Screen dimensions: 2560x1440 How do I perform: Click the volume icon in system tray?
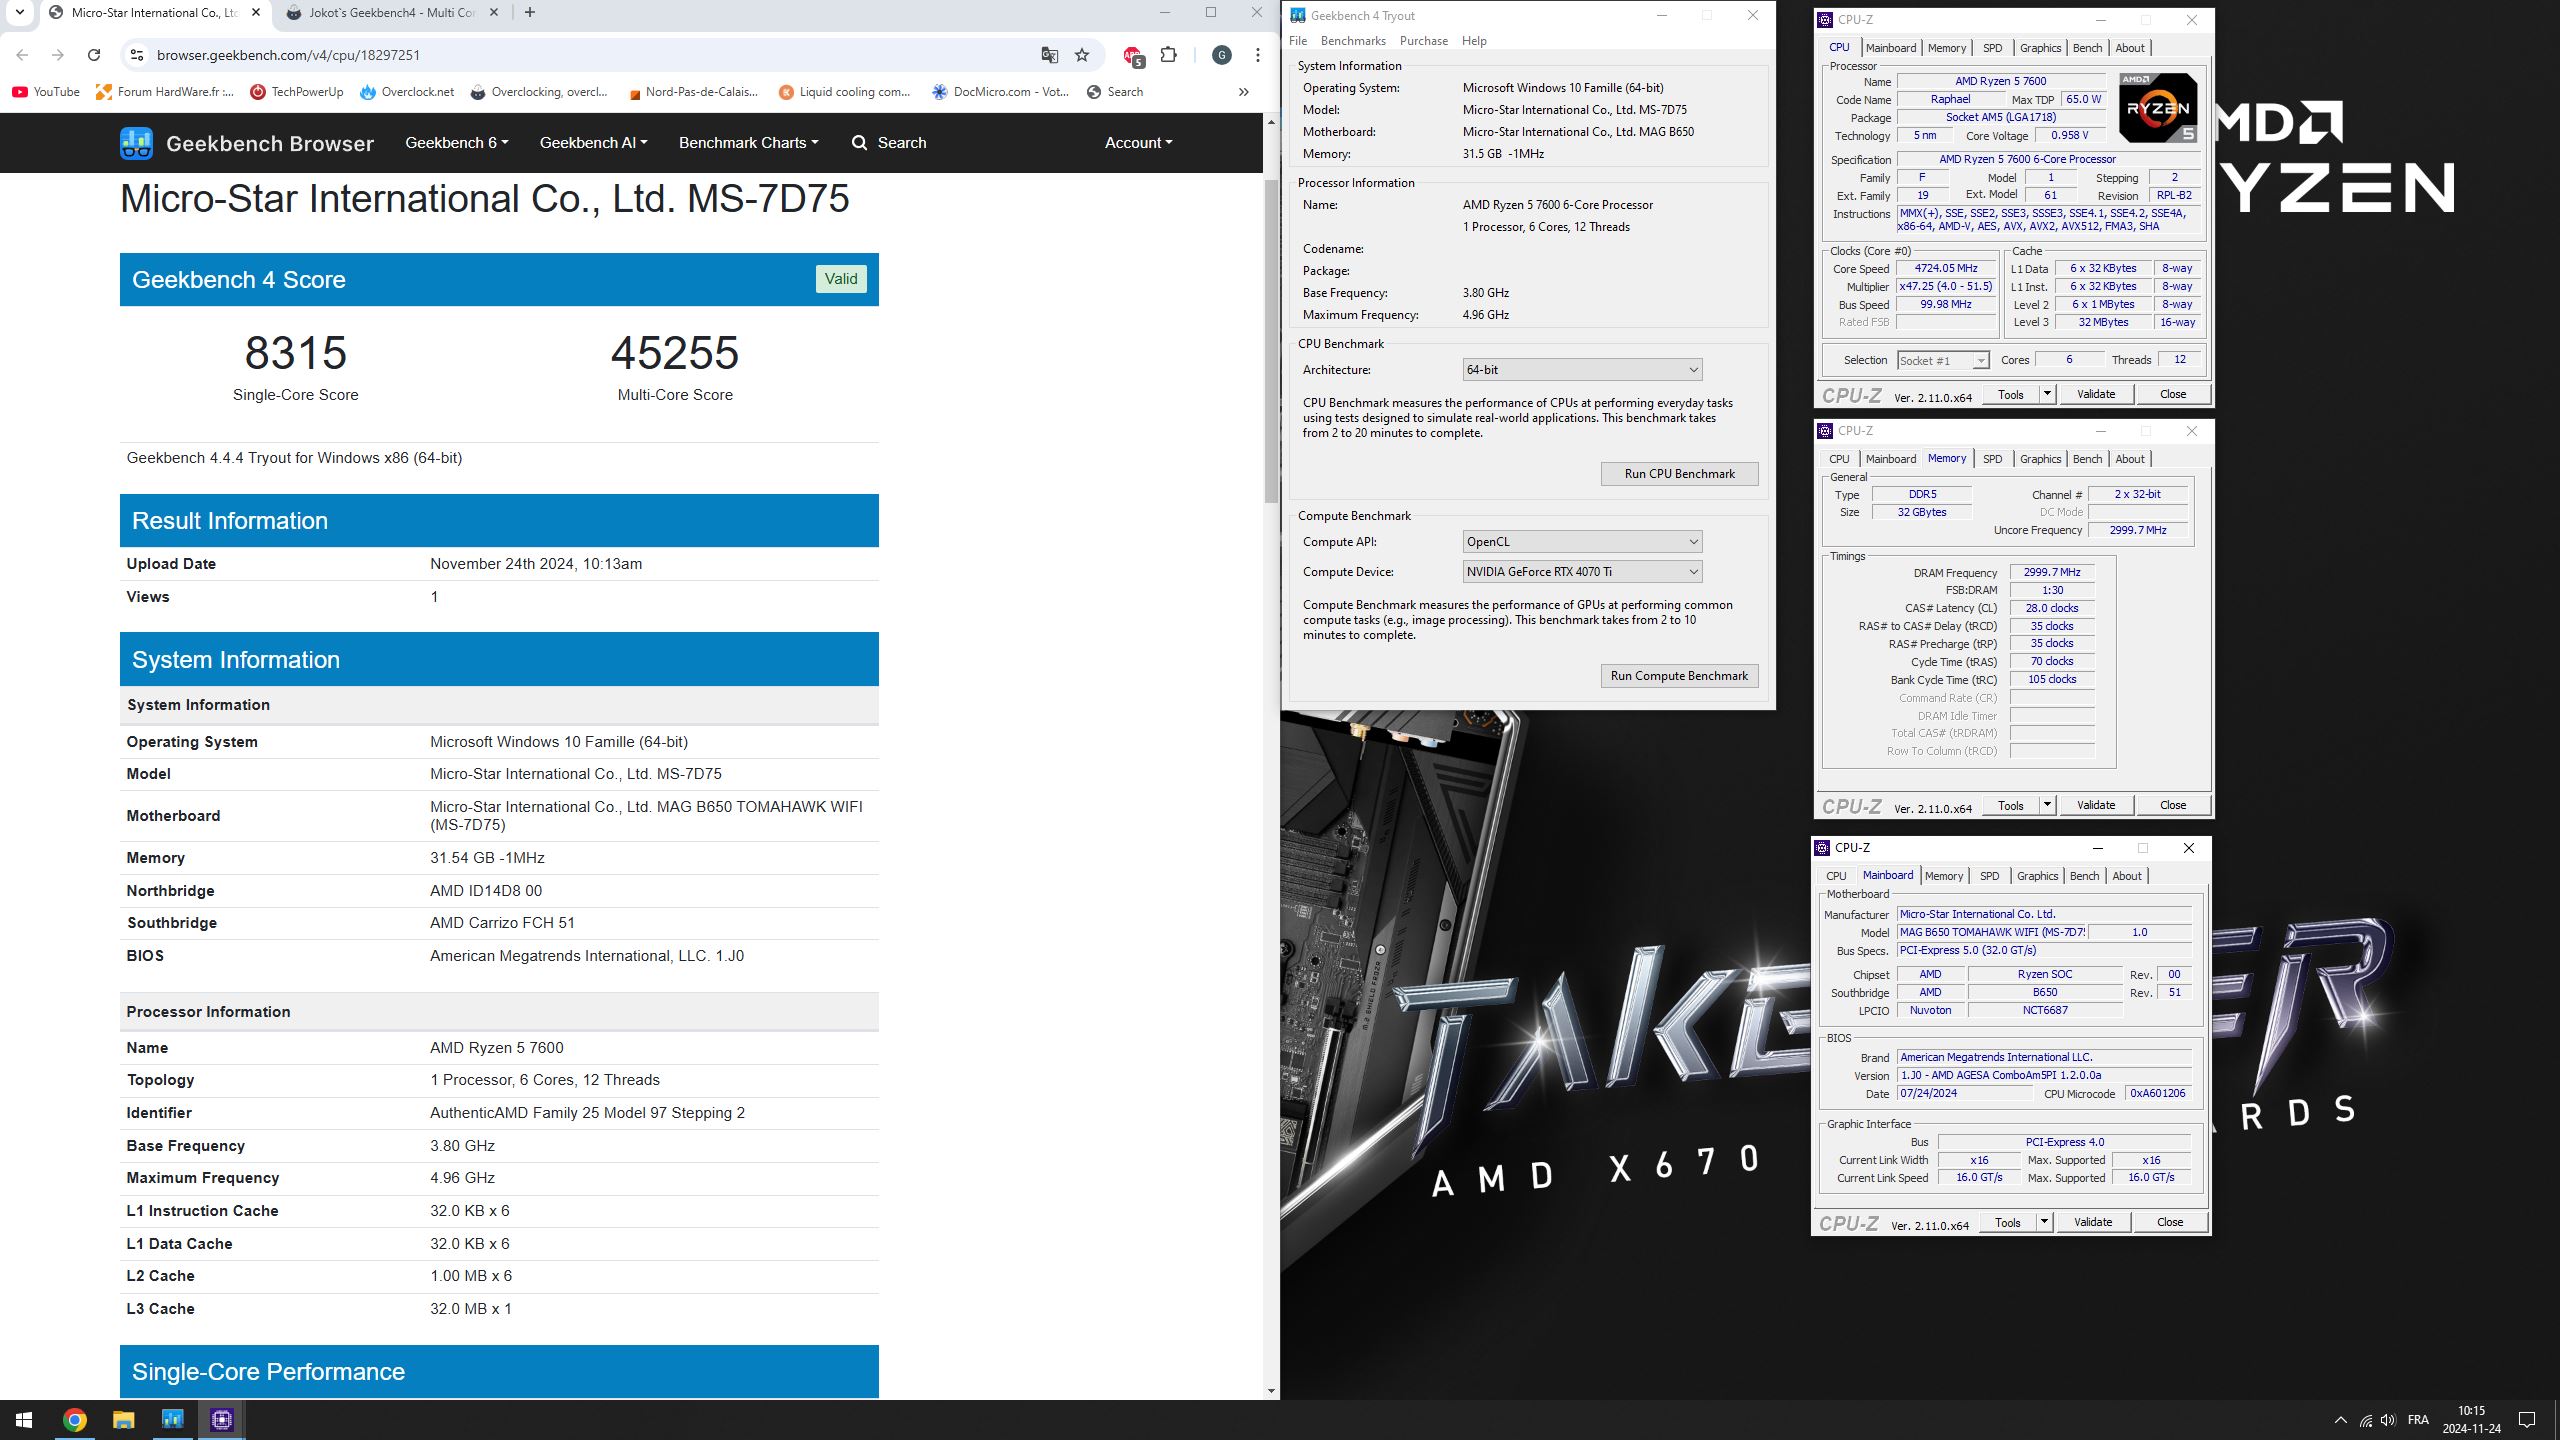click(x=2388, y=1420)
